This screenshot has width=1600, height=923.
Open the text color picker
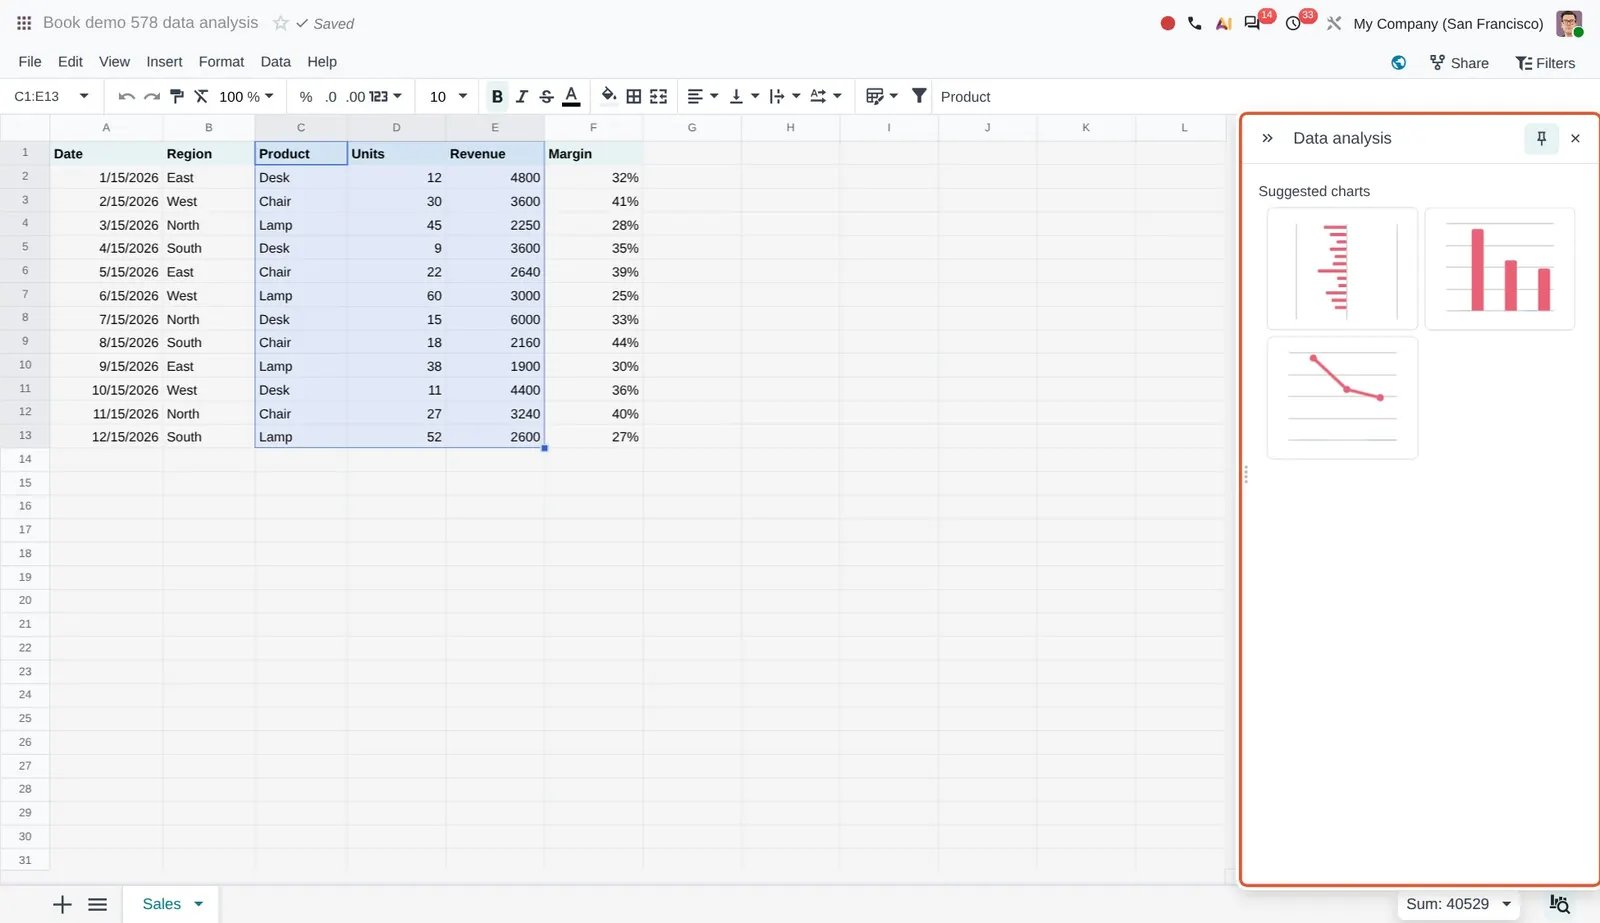(x=571, y=97)
